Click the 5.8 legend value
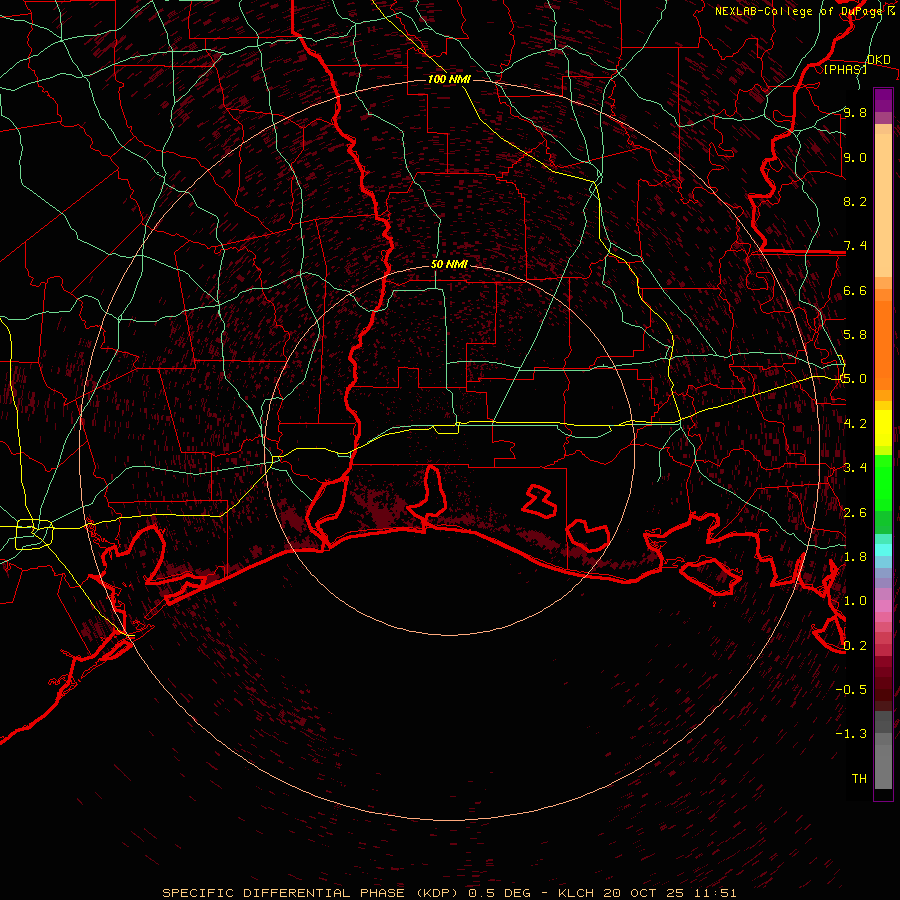 coord(855,335)
